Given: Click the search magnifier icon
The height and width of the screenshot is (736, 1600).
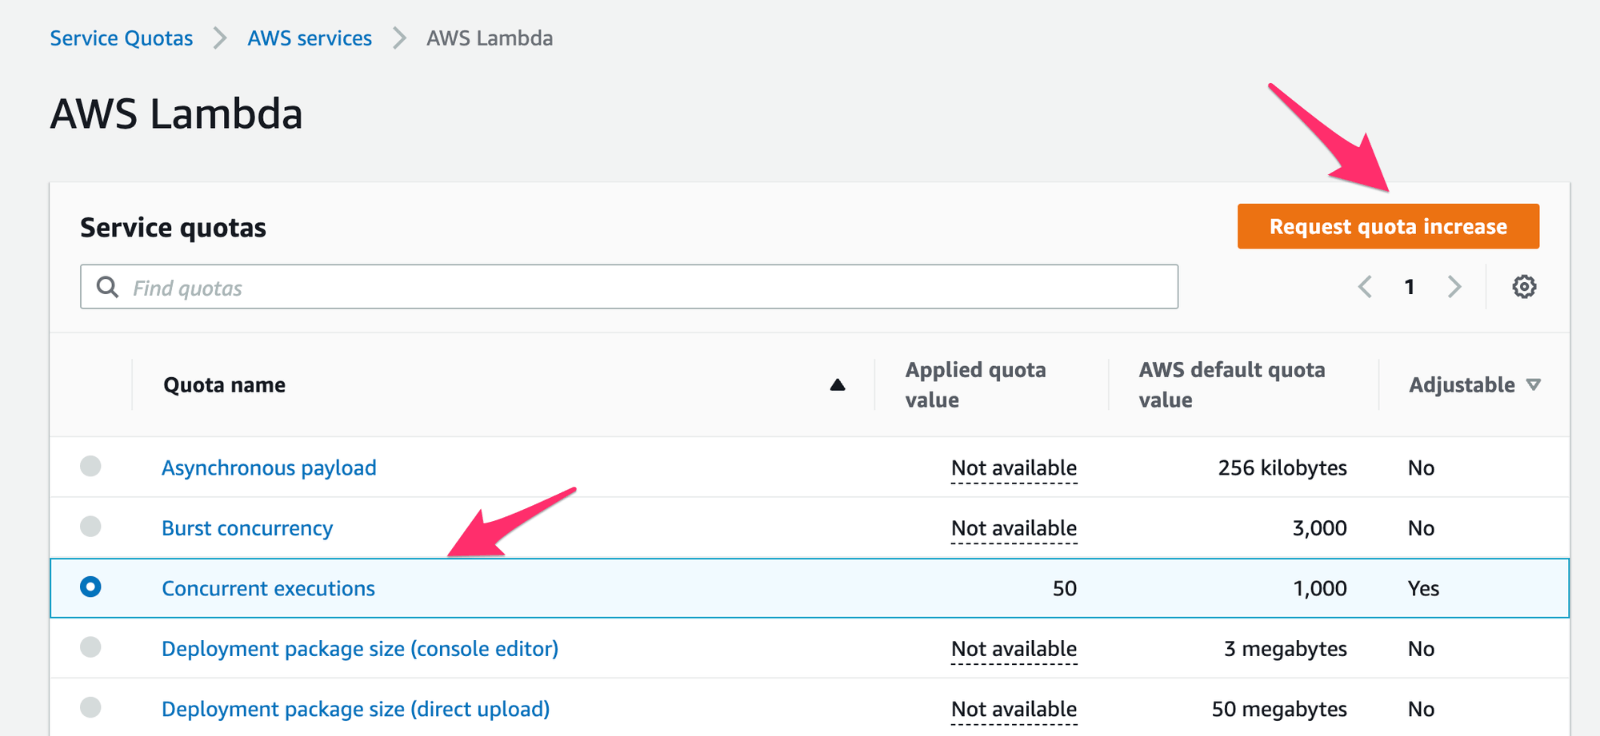Looking at the screenshot, I should coord(107,287).
